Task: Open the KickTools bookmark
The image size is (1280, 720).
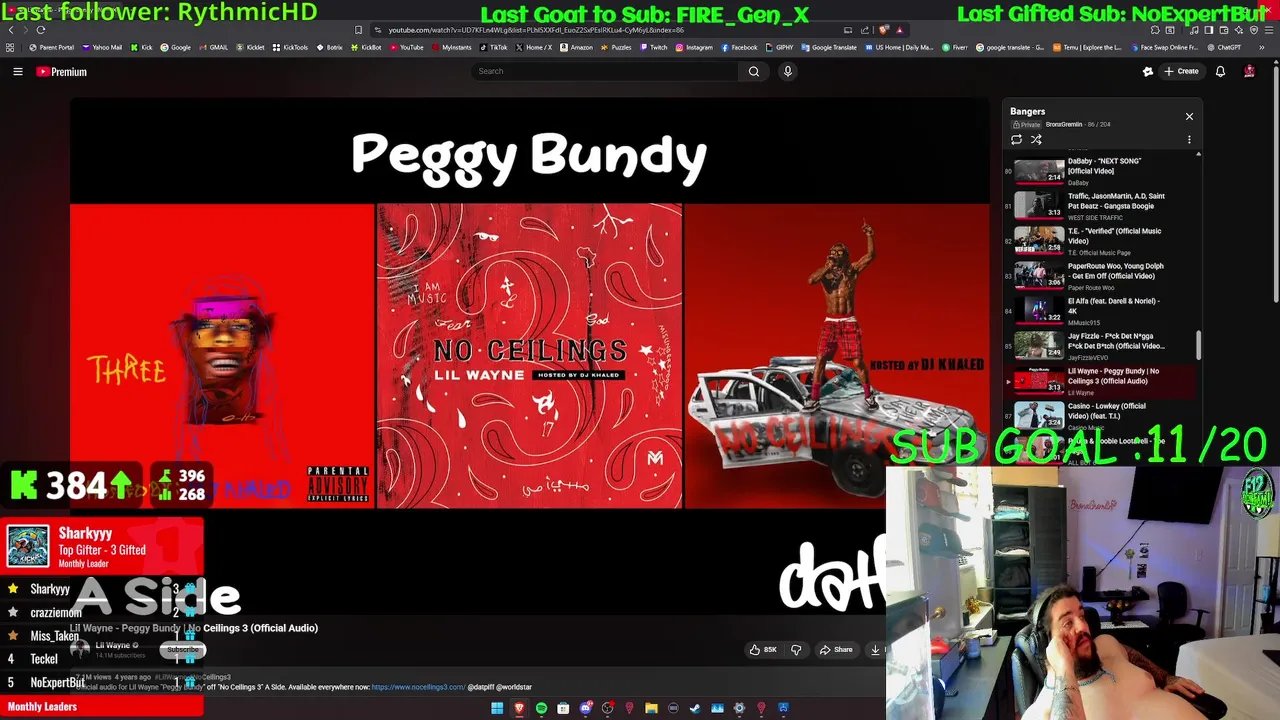Action: tap(290, 47)
